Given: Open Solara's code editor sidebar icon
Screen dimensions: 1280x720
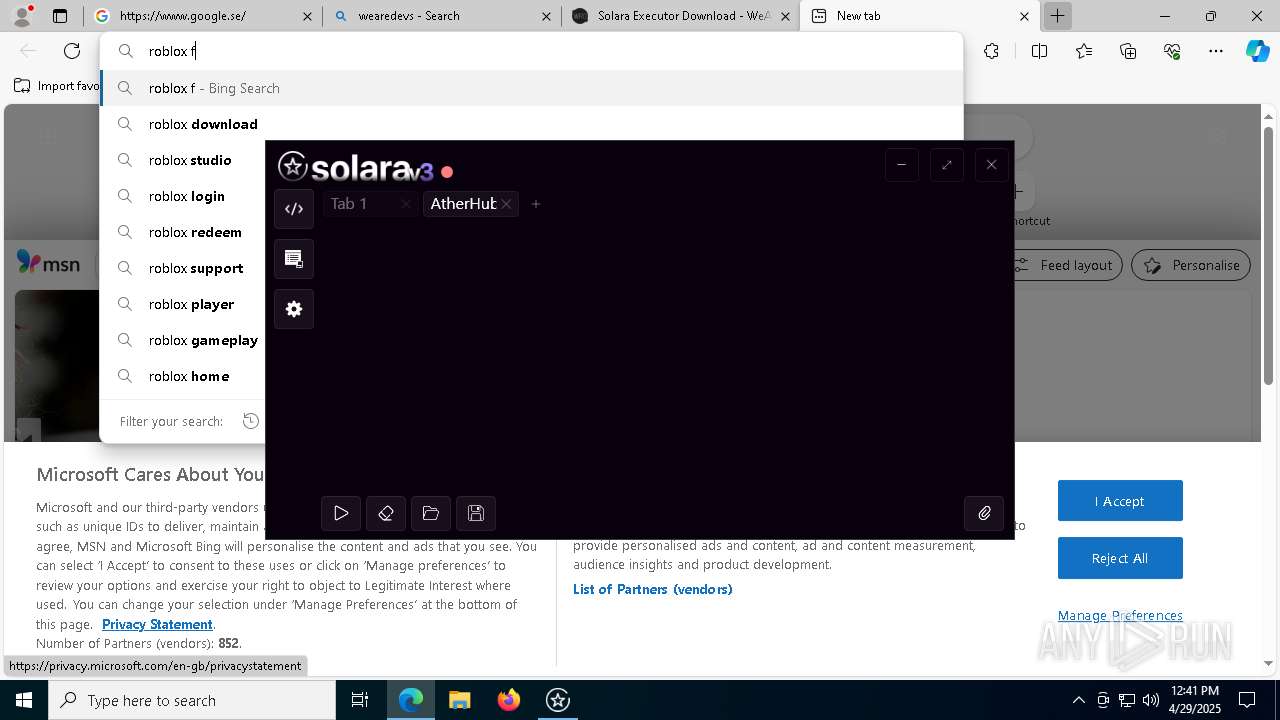Looking at the screenshot, I should coord(294,209).
